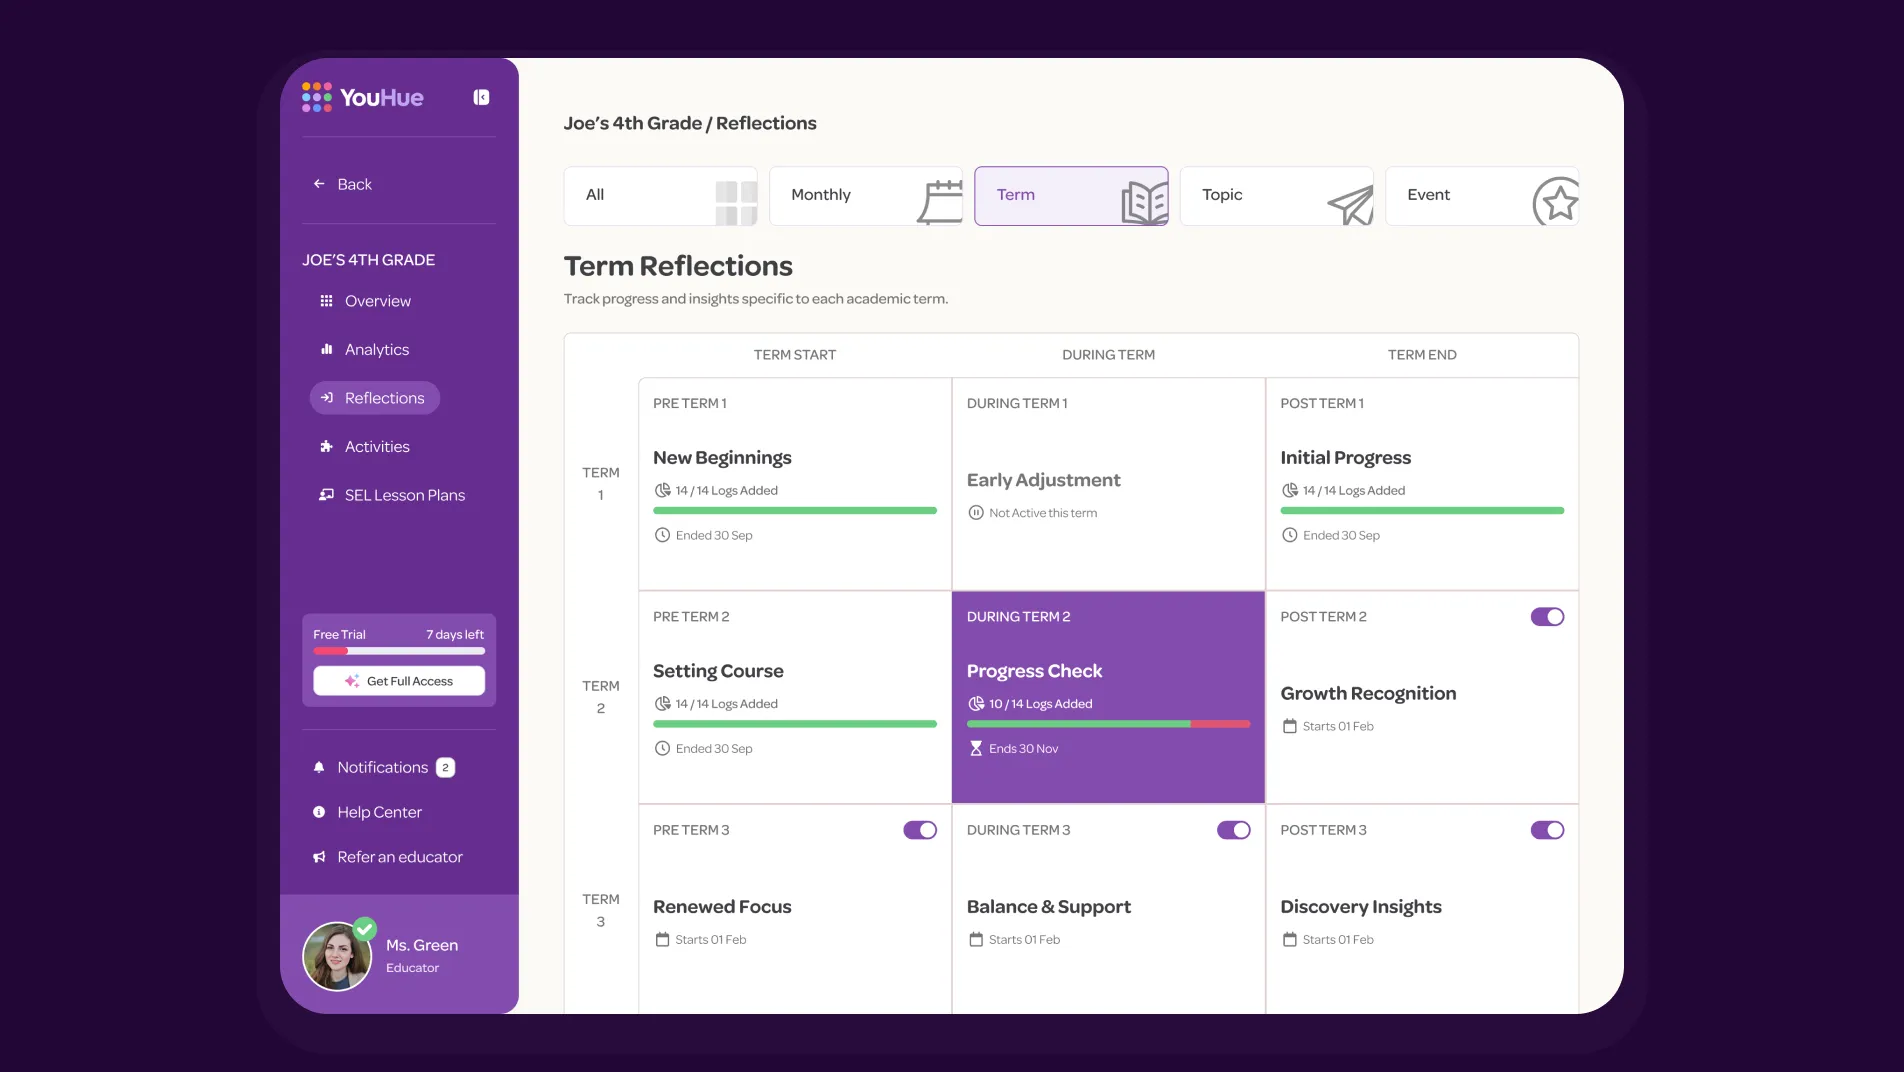Click the Discovery Insights card title

[x=1361, y=907]
